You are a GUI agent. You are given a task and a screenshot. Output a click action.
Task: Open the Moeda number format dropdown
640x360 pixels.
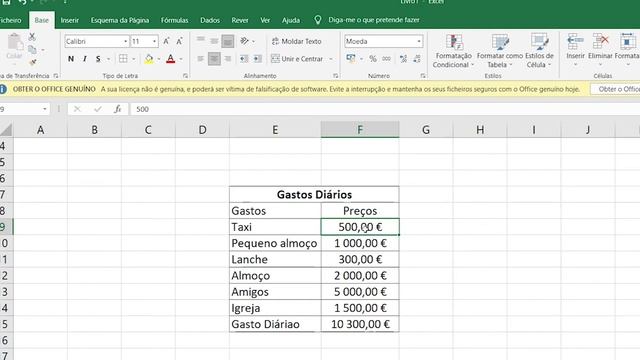tap(419, 41)
